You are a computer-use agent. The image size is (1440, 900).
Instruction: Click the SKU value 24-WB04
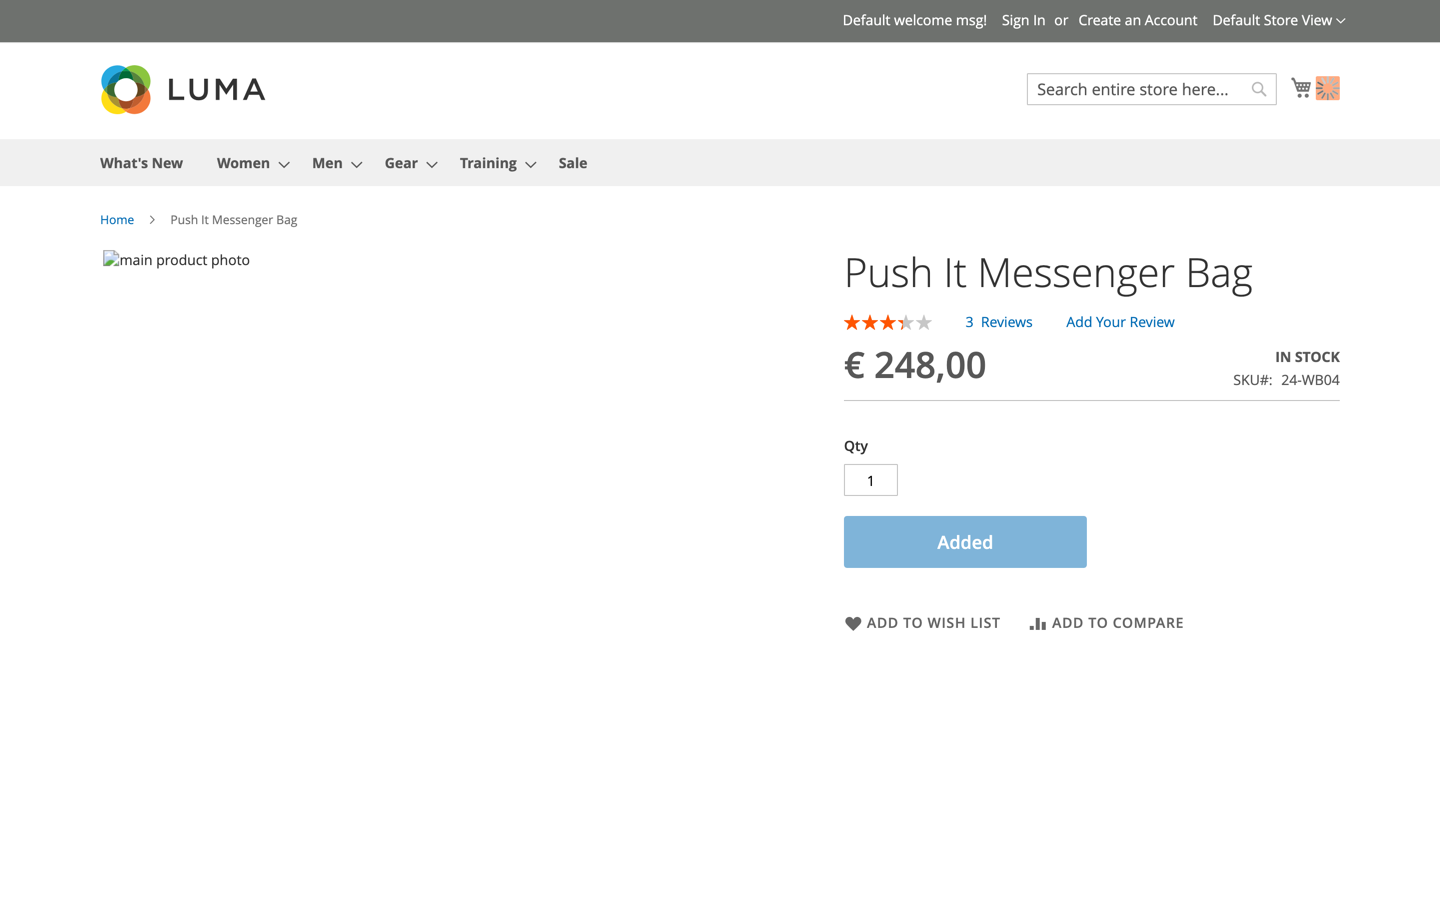tap(1310, 380)
